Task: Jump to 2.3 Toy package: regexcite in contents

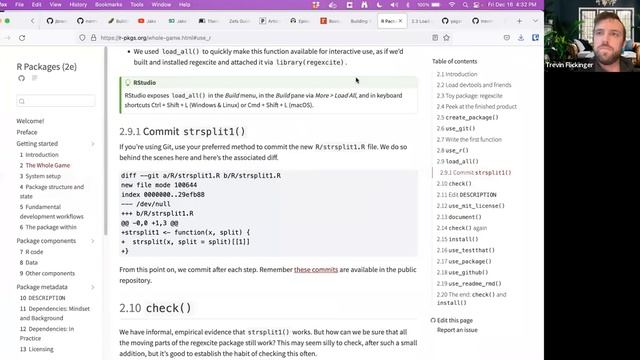Action: coord(469,96)
